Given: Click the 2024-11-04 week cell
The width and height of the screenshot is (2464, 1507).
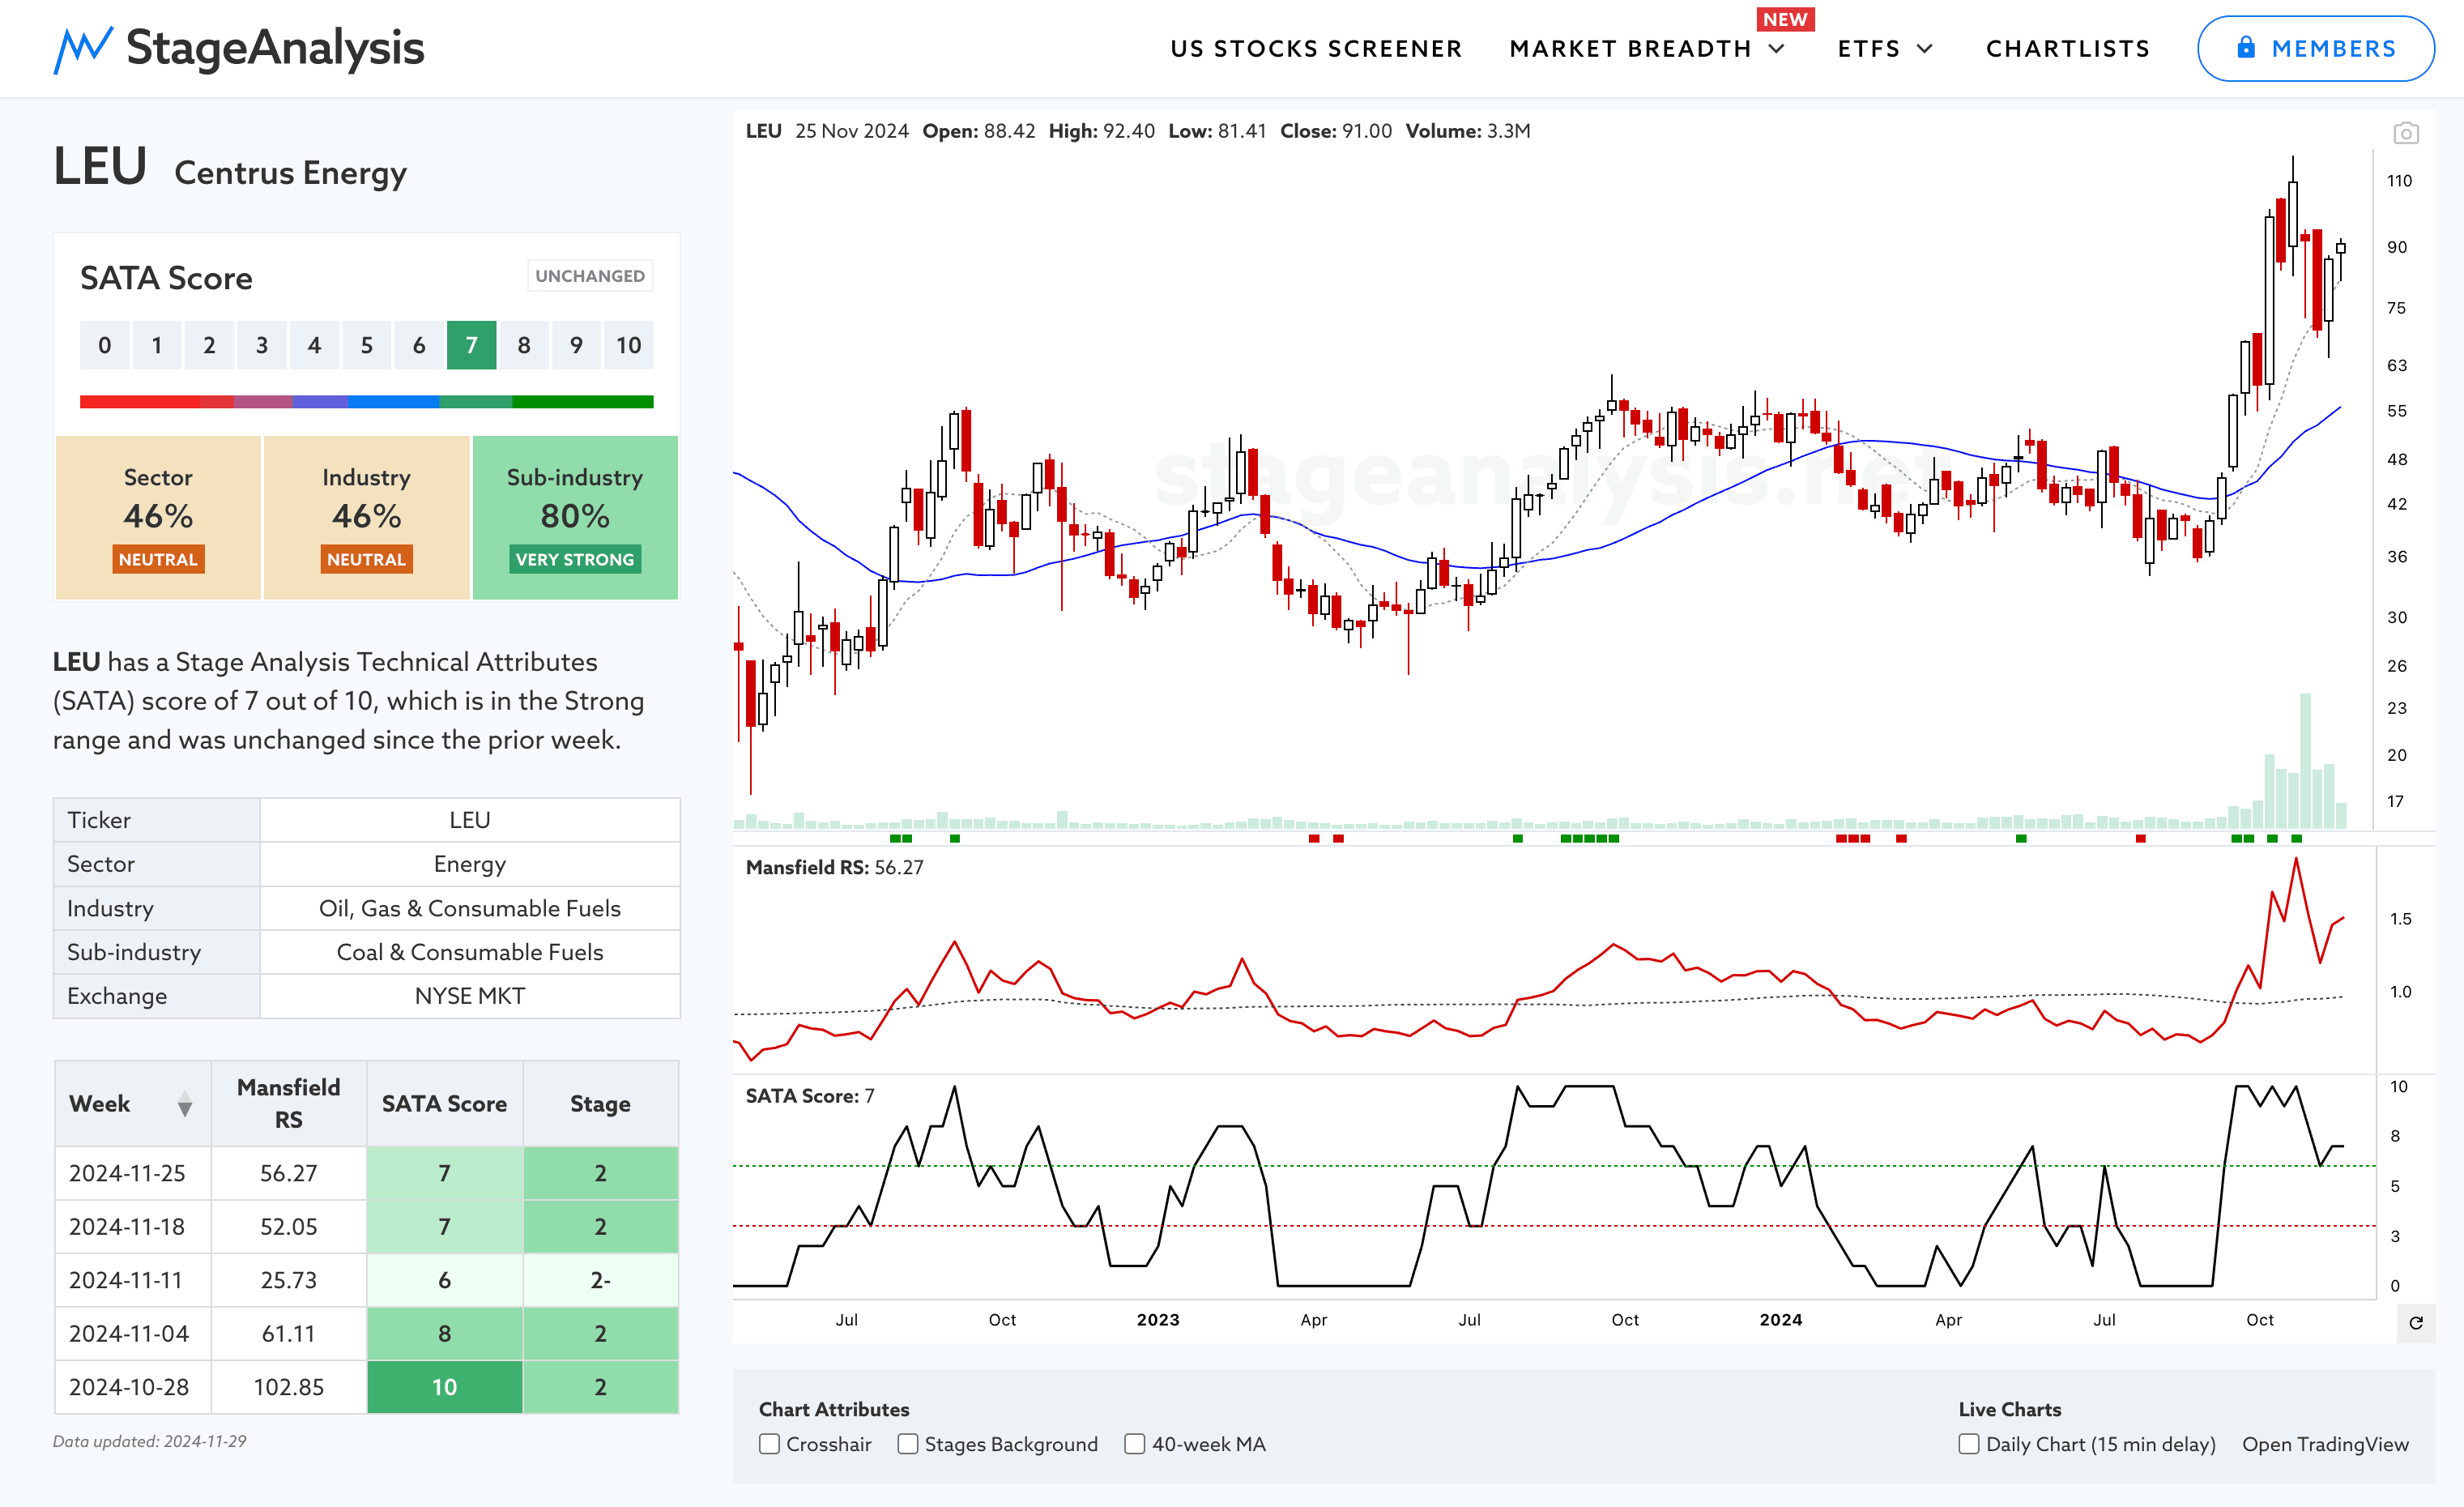Looking at the screenshot, I should click(133, 1333).
